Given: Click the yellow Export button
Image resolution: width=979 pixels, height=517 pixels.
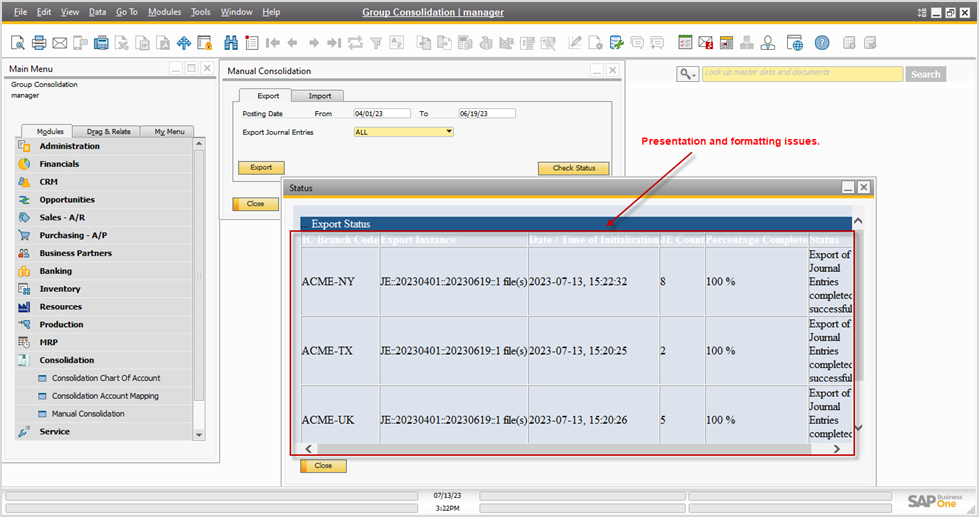Looking at the screenshot, I should (260, 168).
